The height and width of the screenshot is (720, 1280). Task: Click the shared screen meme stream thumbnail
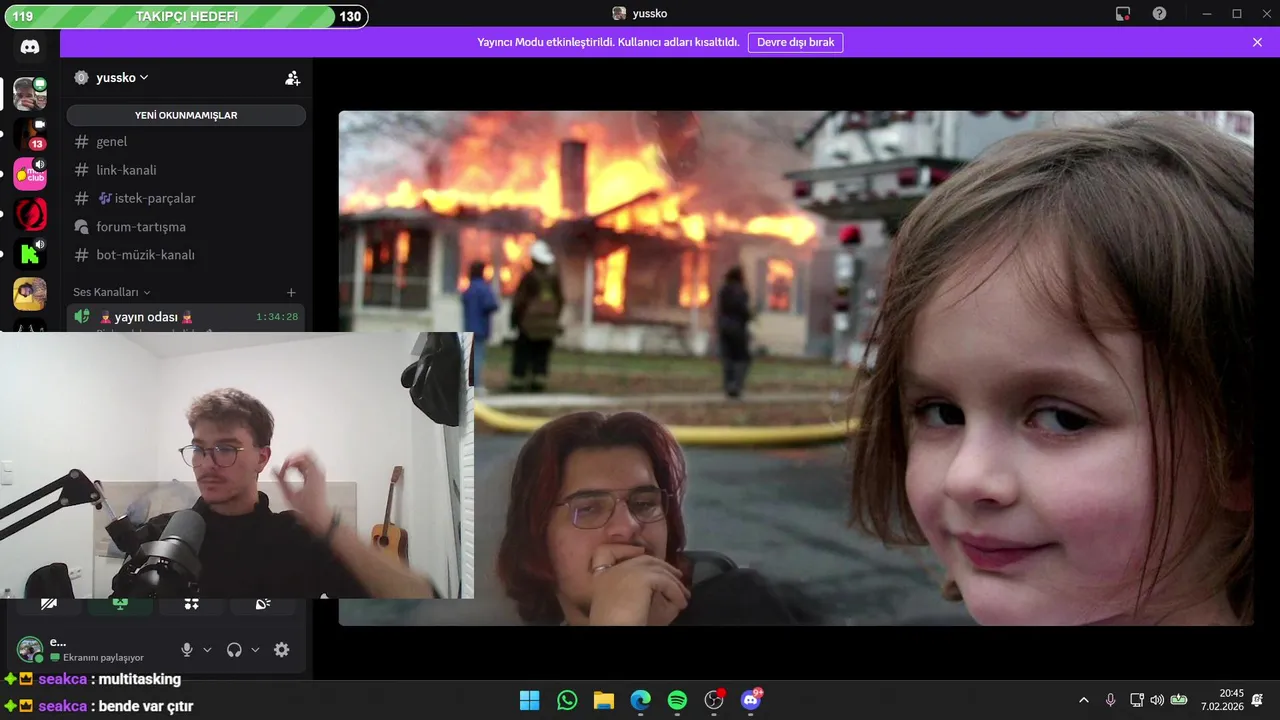[795, 368]
